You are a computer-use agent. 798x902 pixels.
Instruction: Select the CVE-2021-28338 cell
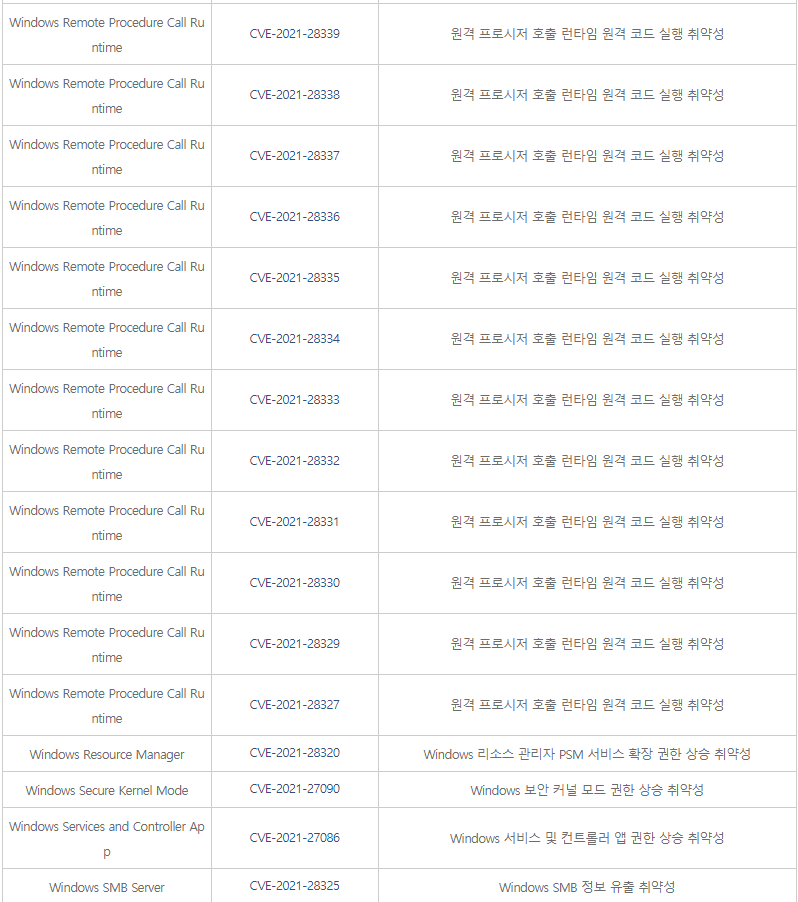click(x=294, y=95)
